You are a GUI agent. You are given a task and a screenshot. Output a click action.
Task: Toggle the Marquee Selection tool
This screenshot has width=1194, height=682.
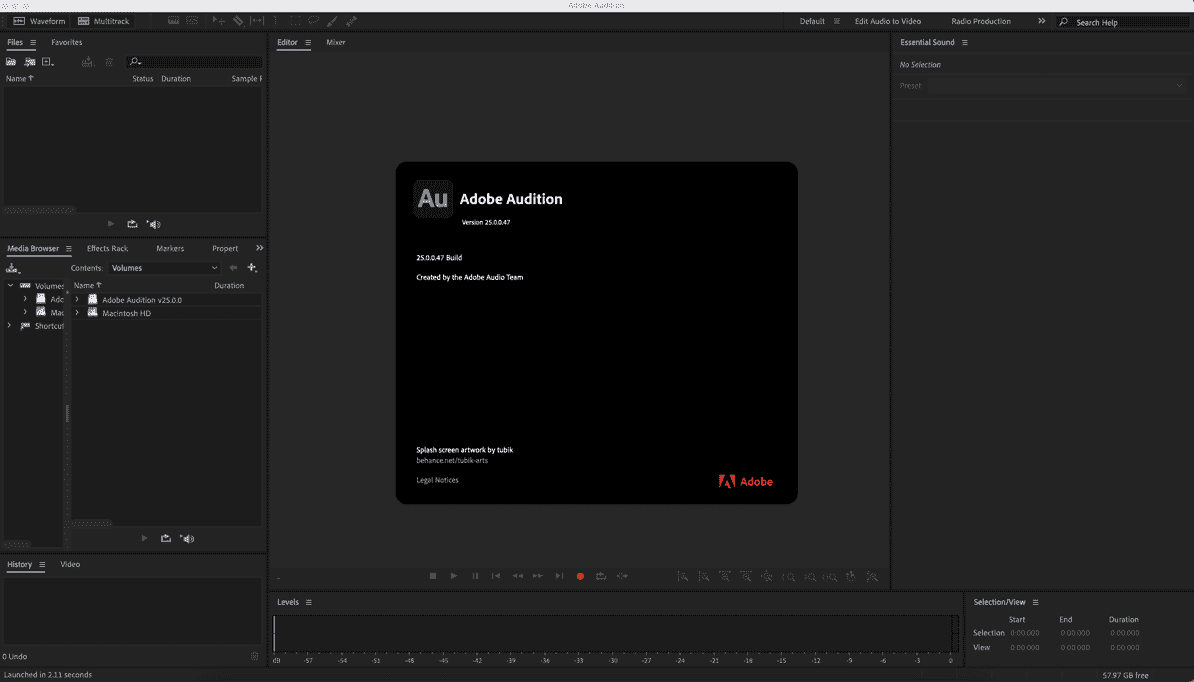click(296, 21)
